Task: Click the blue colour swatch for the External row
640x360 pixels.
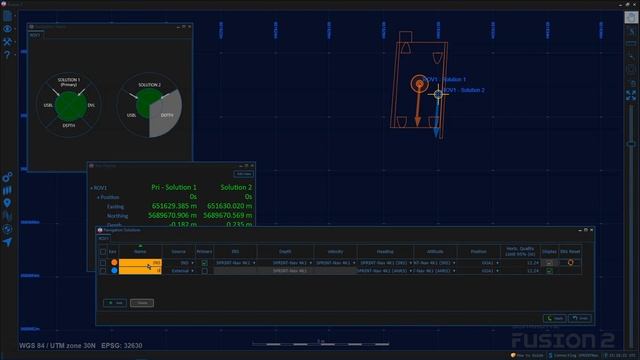Action: pos(114,270)
